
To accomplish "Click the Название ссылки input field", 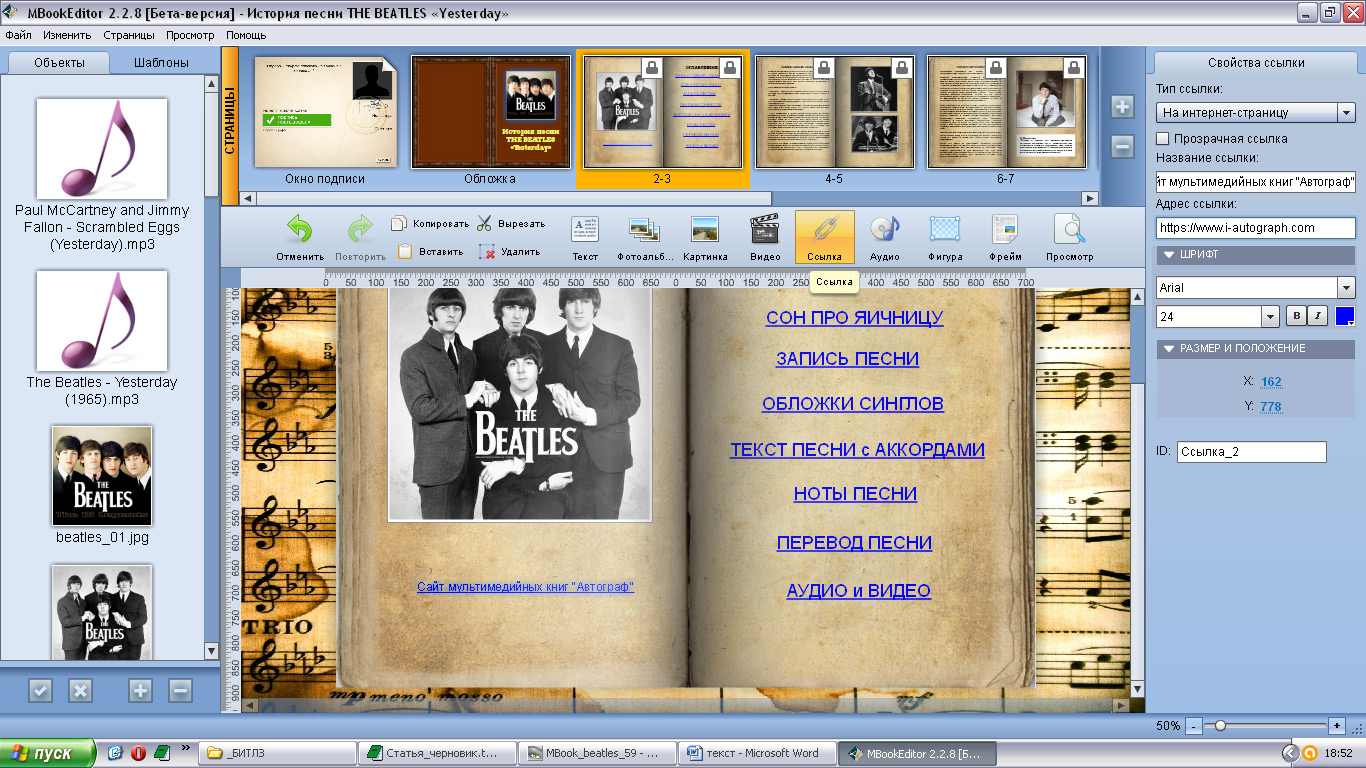I will pyautogui.click(x=1255, y=181).
